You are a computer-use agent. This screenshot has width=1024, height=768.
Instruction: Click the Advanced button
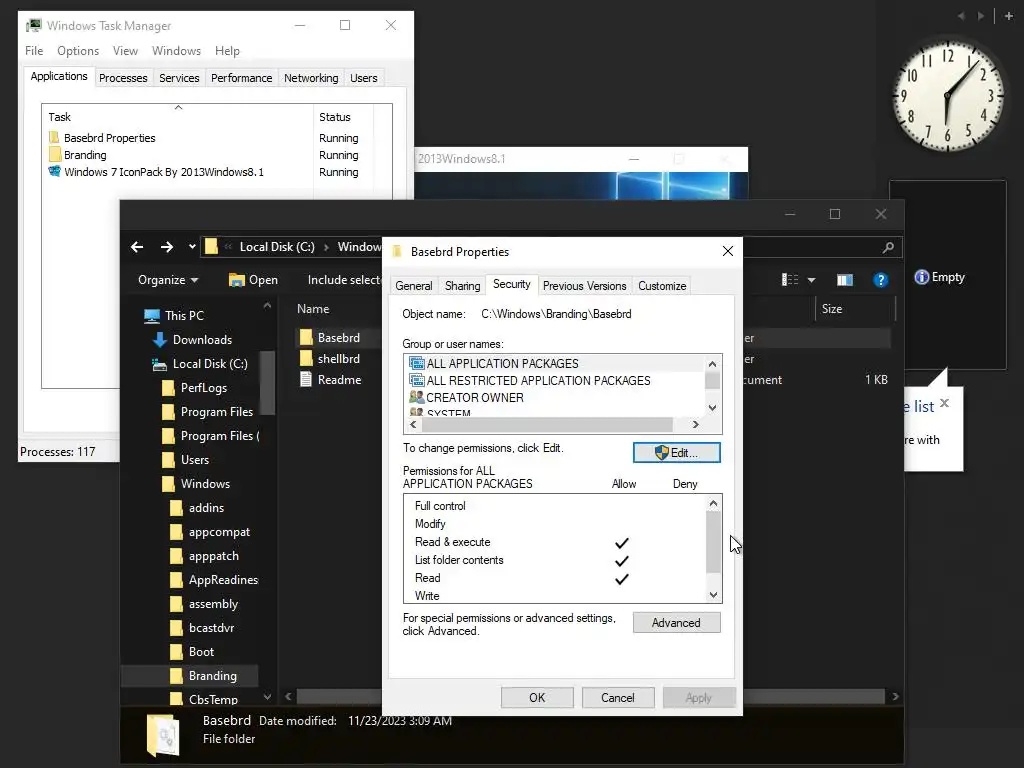click(677, 623)
